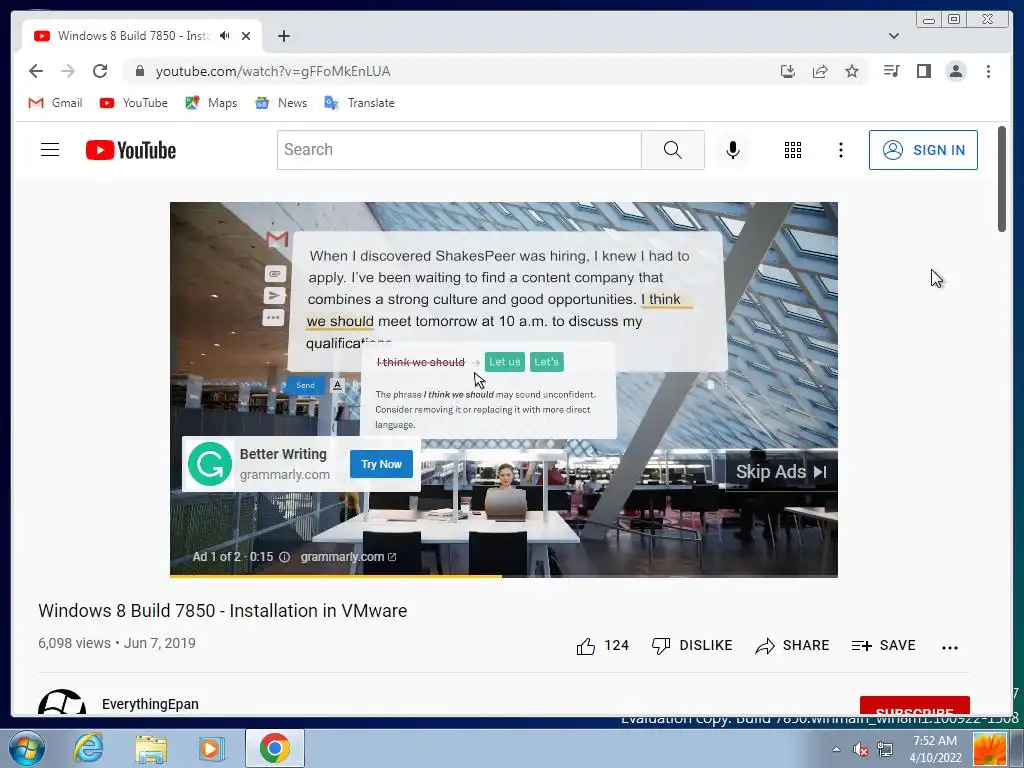1024x768 pixels.
Task: Click the DISLIKE thumbs down button
Action: (692, 646)
